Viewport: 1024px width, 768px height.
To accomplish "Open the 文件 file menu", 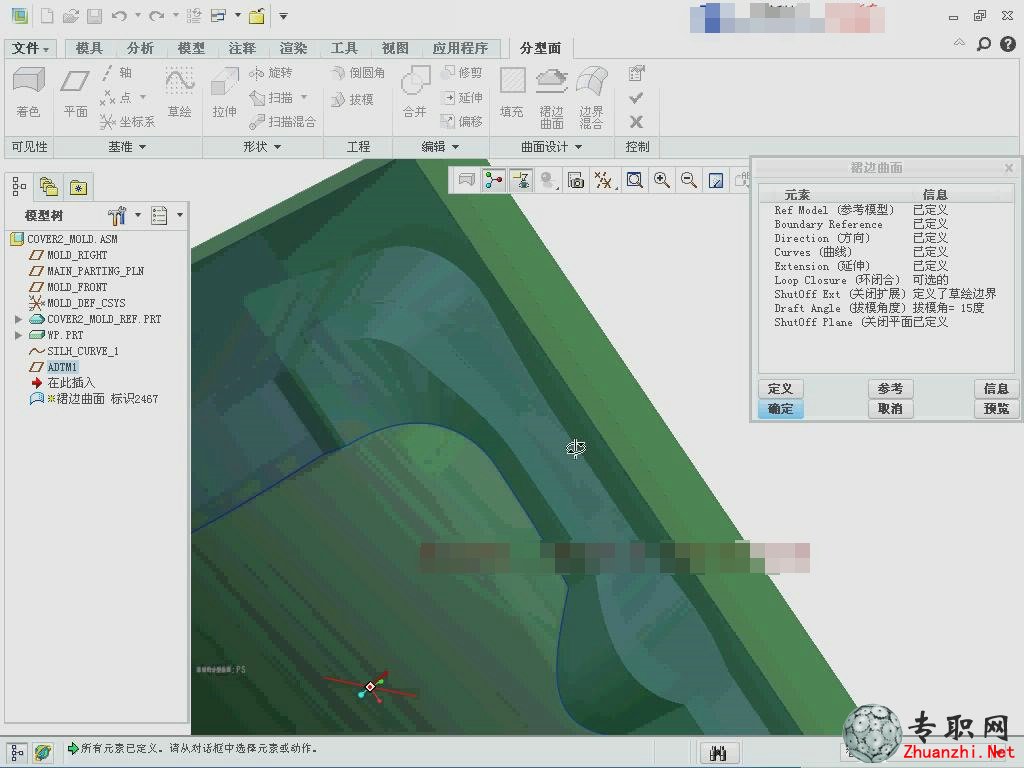I will click(x=30, y=48).
